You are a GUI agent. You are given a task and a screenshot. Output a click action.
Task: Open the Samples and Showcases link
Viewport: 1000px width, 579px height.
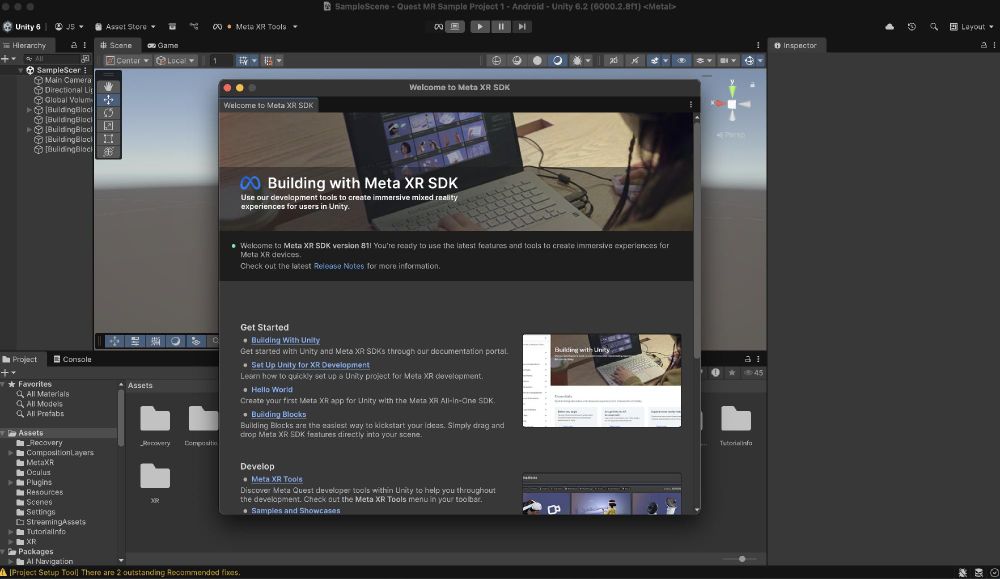pyautogui.click(x=295, y=511)
